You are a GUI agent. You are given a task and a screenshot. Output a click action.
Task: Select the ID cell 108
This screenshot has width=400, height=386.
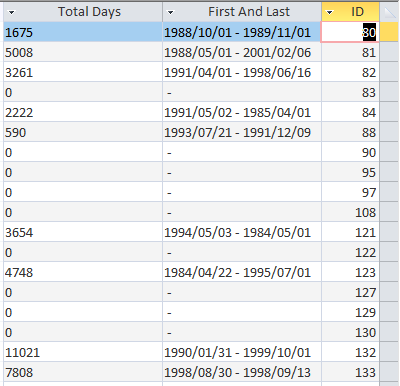coord(350,212)
